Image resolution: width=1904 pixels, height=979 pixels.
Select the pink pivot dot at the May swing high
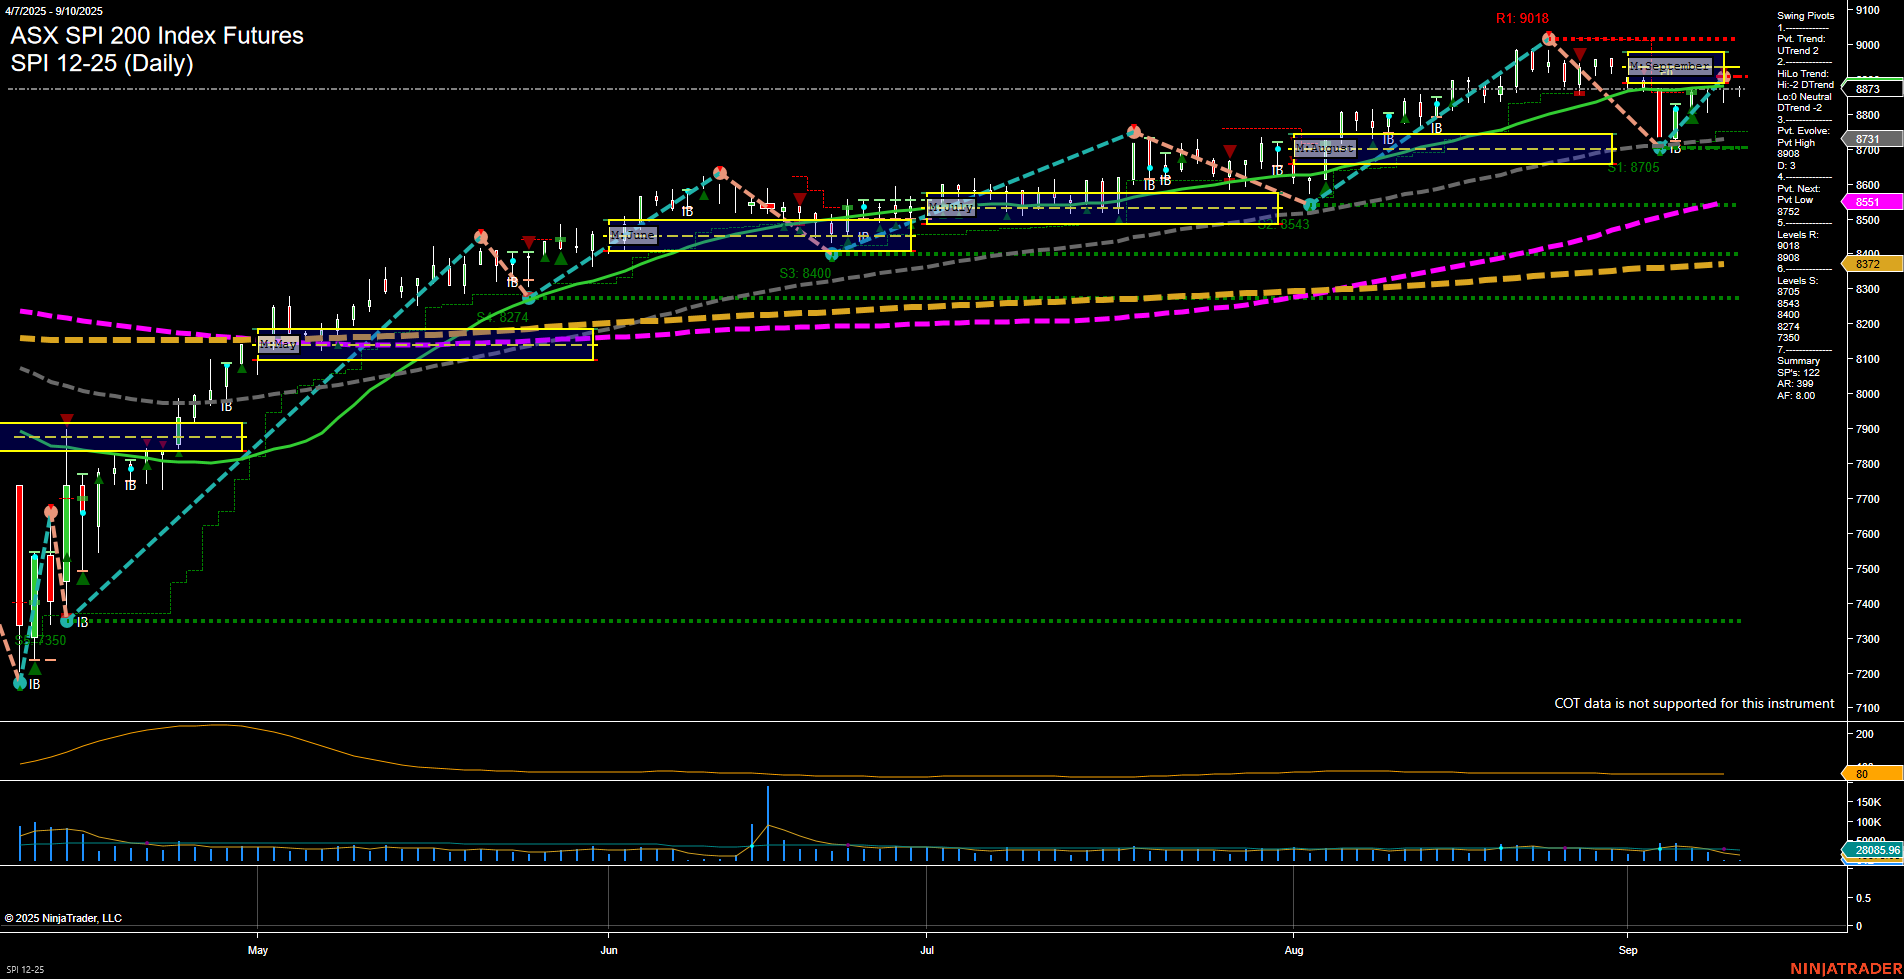[483, 237]
